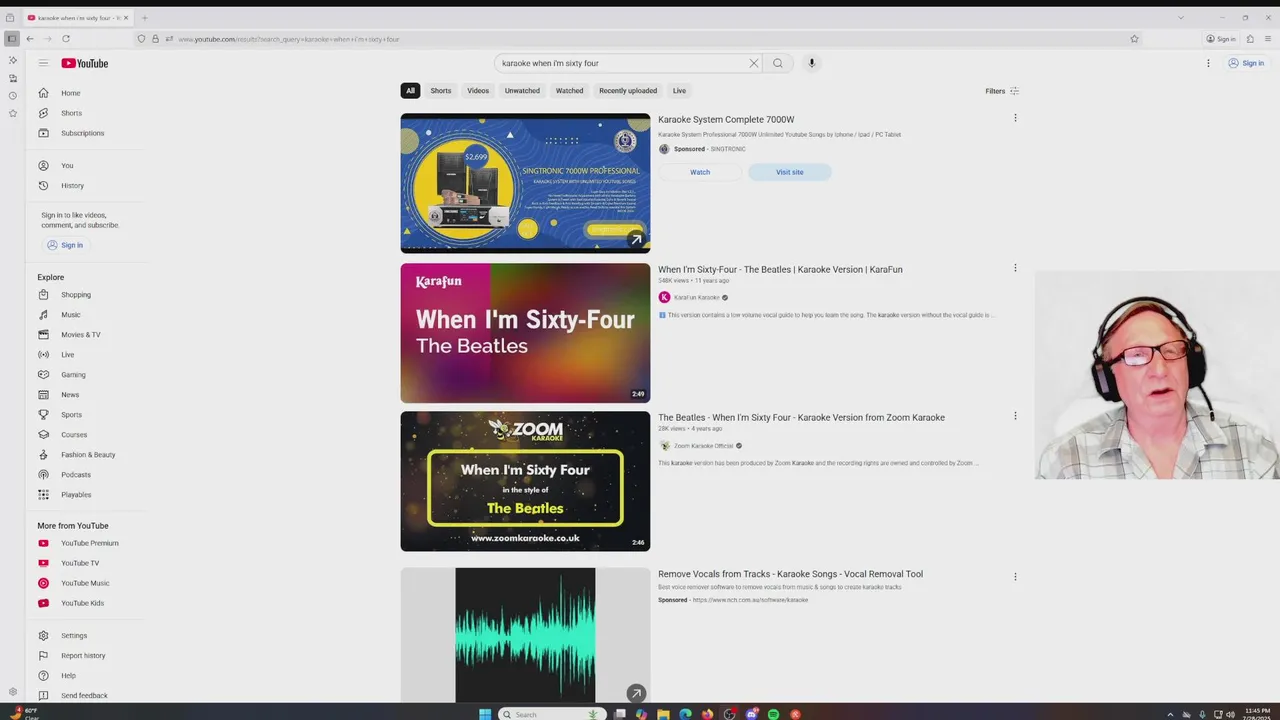Select the Live filter chip
1280x720 pixels.
click(x=679, y=91)
